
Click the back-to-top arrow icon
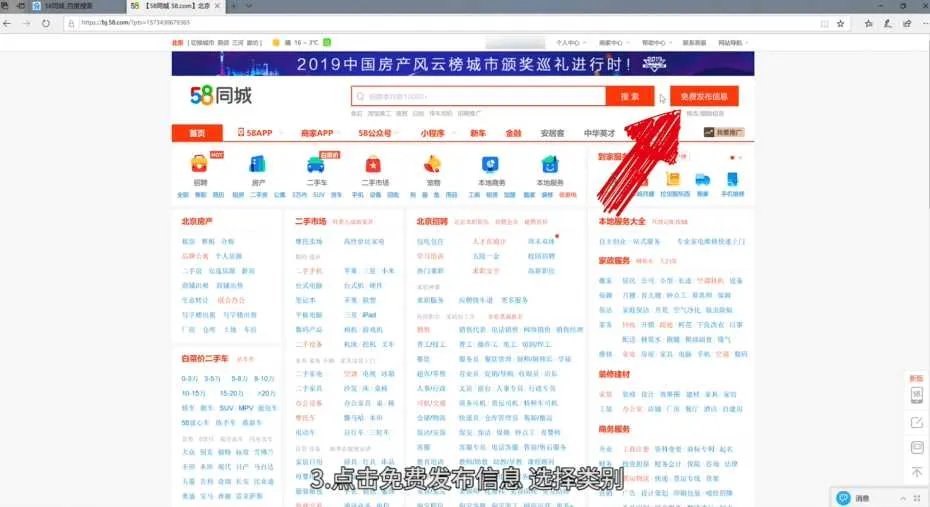coord(916,473)
